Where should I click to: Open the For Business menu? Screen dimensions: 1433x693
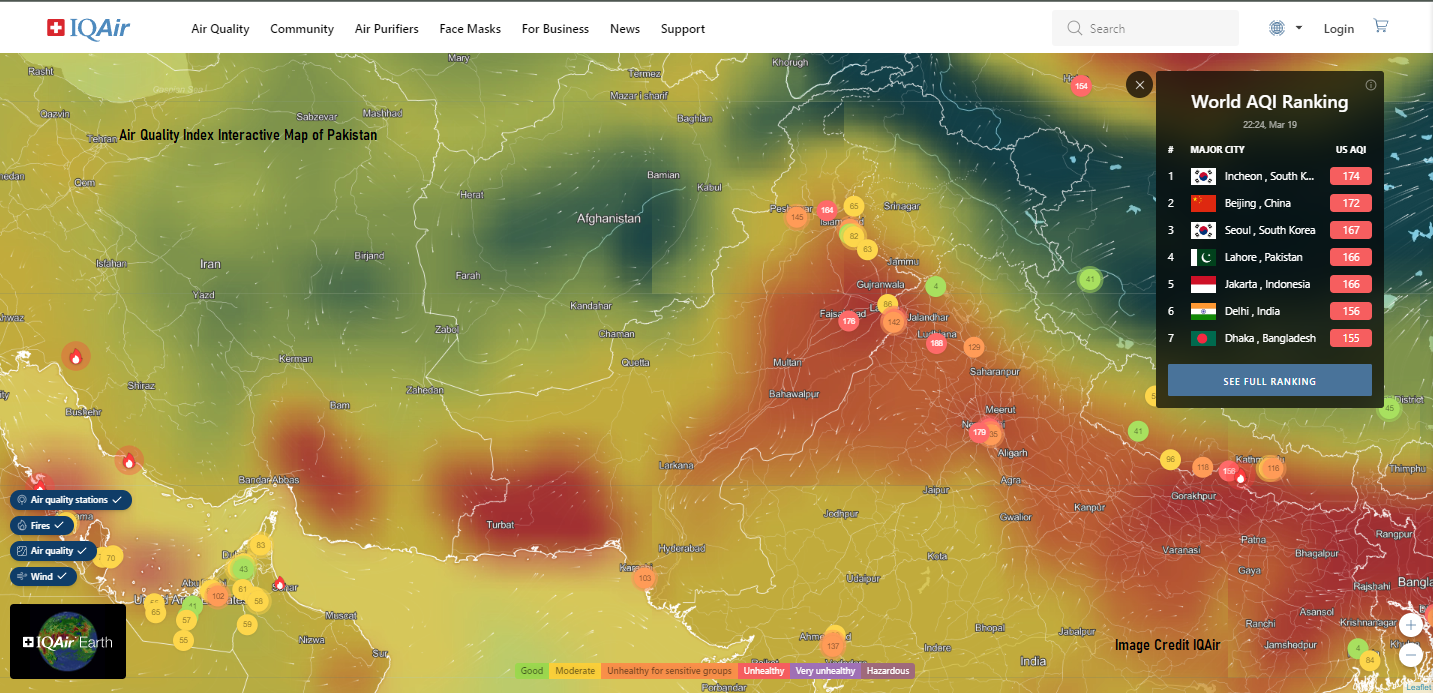[555, 29]
